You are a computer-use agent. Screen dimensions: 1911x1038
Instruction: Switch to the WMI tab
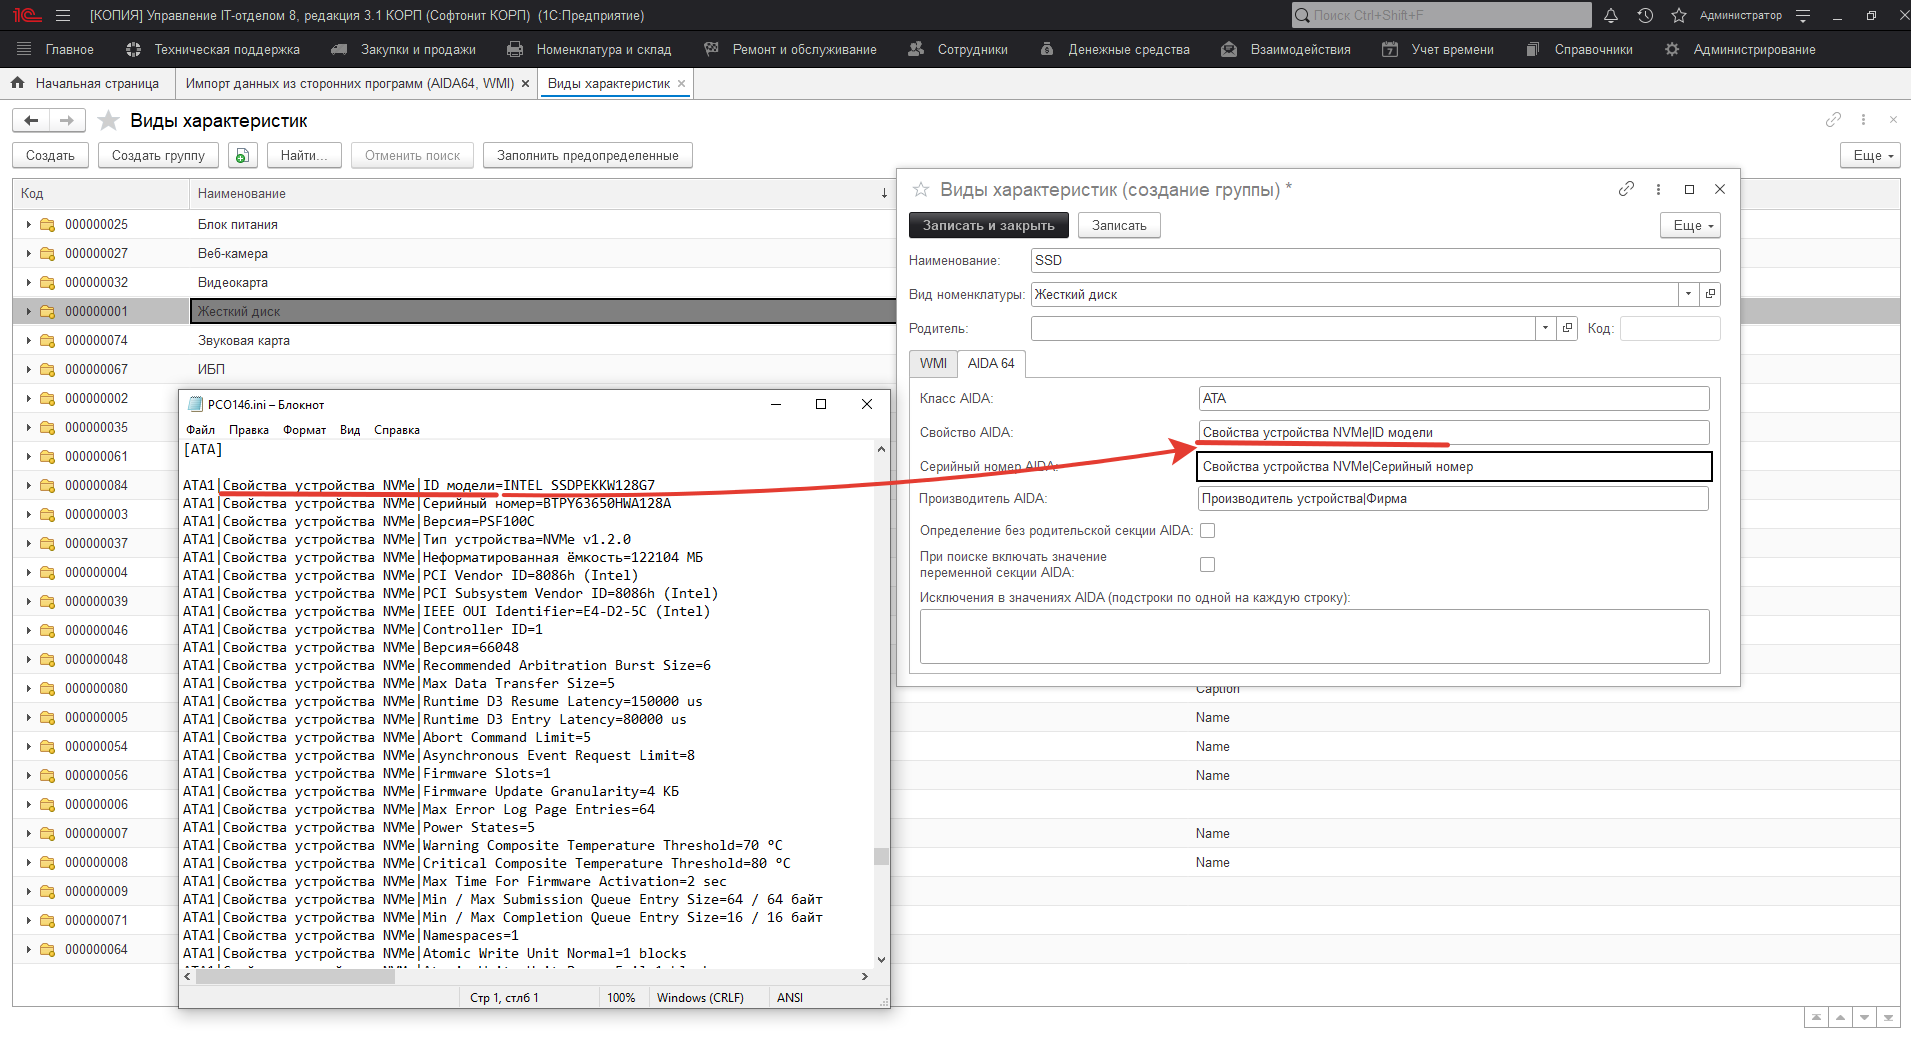[933, 363]
